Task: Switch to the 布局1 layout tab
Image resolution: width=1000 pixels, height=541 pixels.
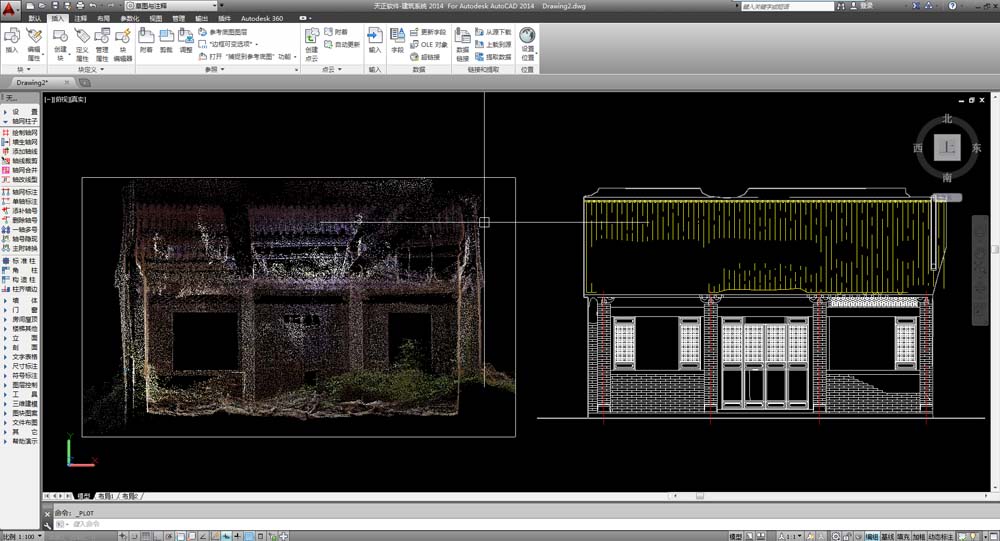Action: 105,496
